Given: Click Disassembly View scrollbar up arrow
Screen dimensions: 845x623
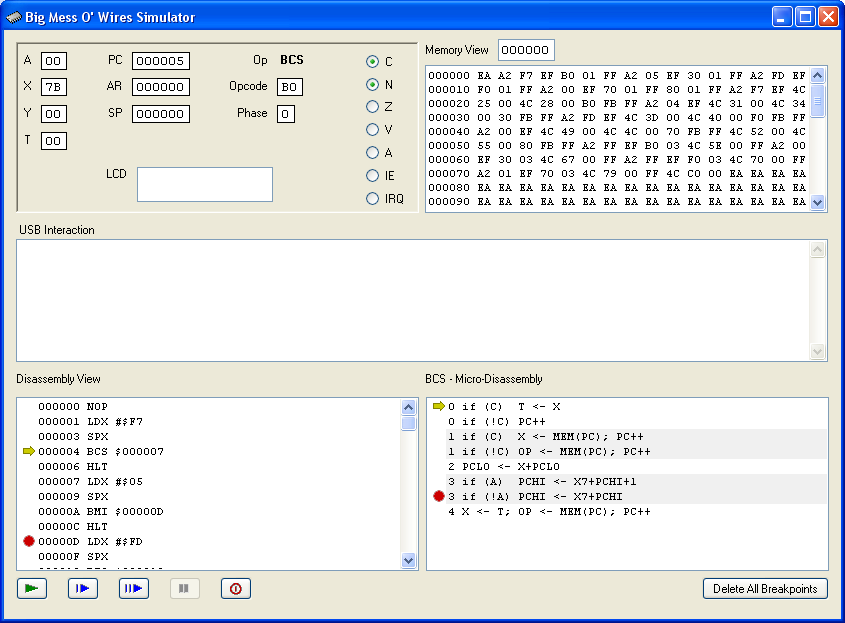Looking at the screenshot, I should (408, 407).
